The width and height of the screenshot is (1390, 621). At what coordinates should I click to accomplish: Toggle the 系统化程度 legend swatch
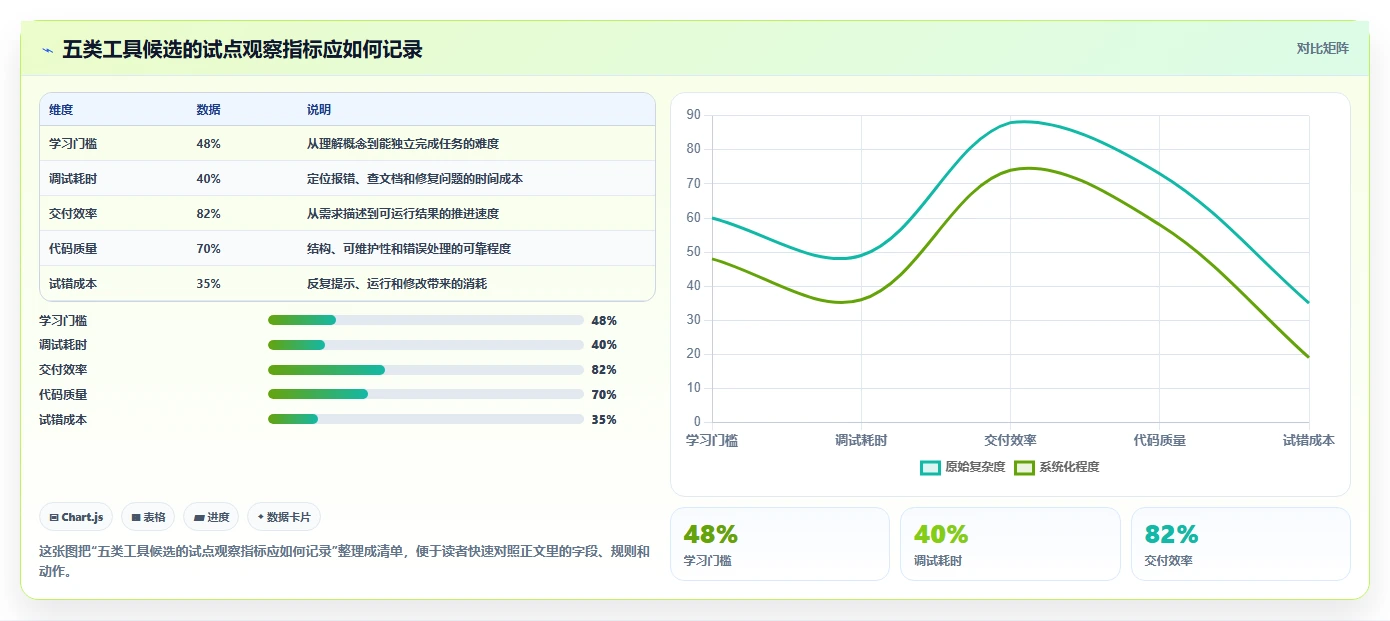coord(1024,467)
